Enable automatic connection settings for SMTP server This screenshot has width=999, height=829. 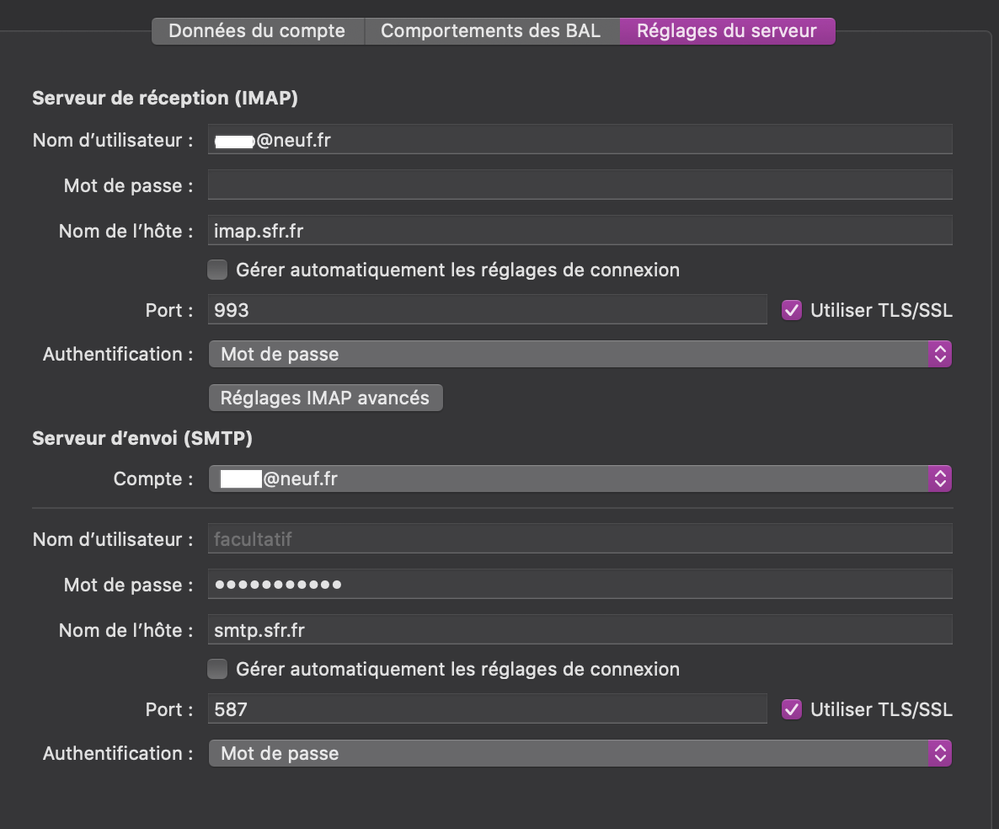[x=217, y=668]
